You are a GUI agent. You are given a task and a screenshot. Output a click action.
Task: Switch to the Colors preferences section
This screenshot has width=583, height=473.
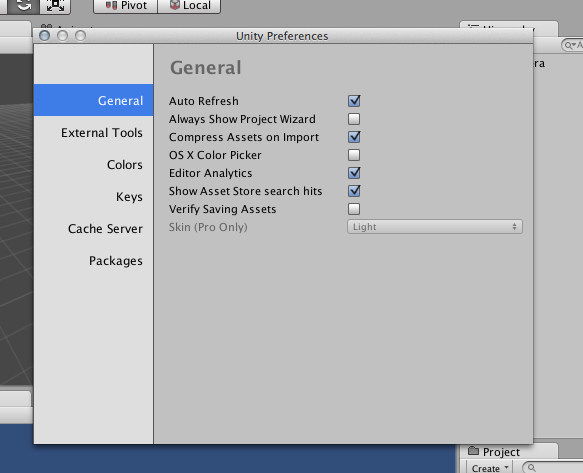(93, 164)
